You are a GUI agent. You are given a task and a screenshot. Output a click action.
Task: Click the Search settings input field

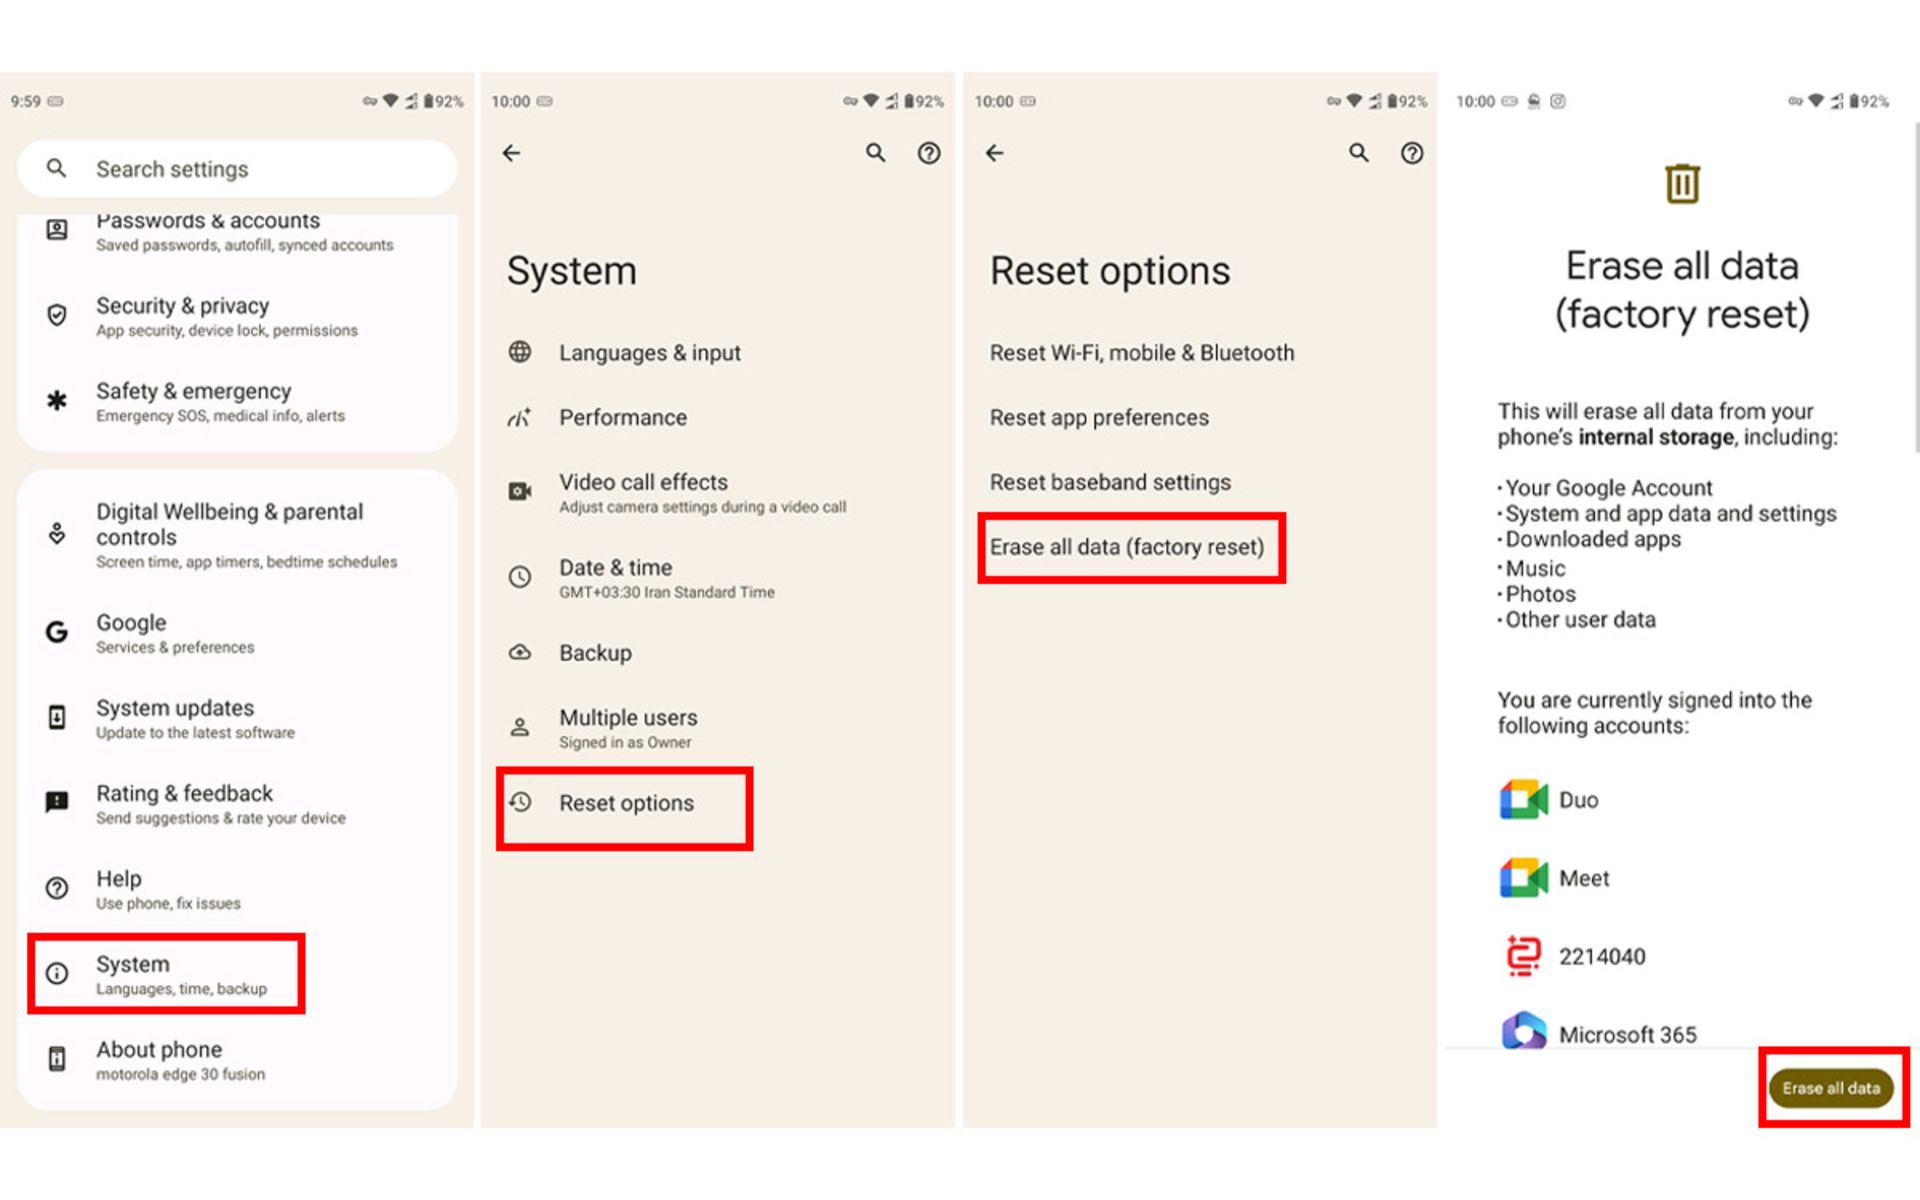(x=239, y=167)
